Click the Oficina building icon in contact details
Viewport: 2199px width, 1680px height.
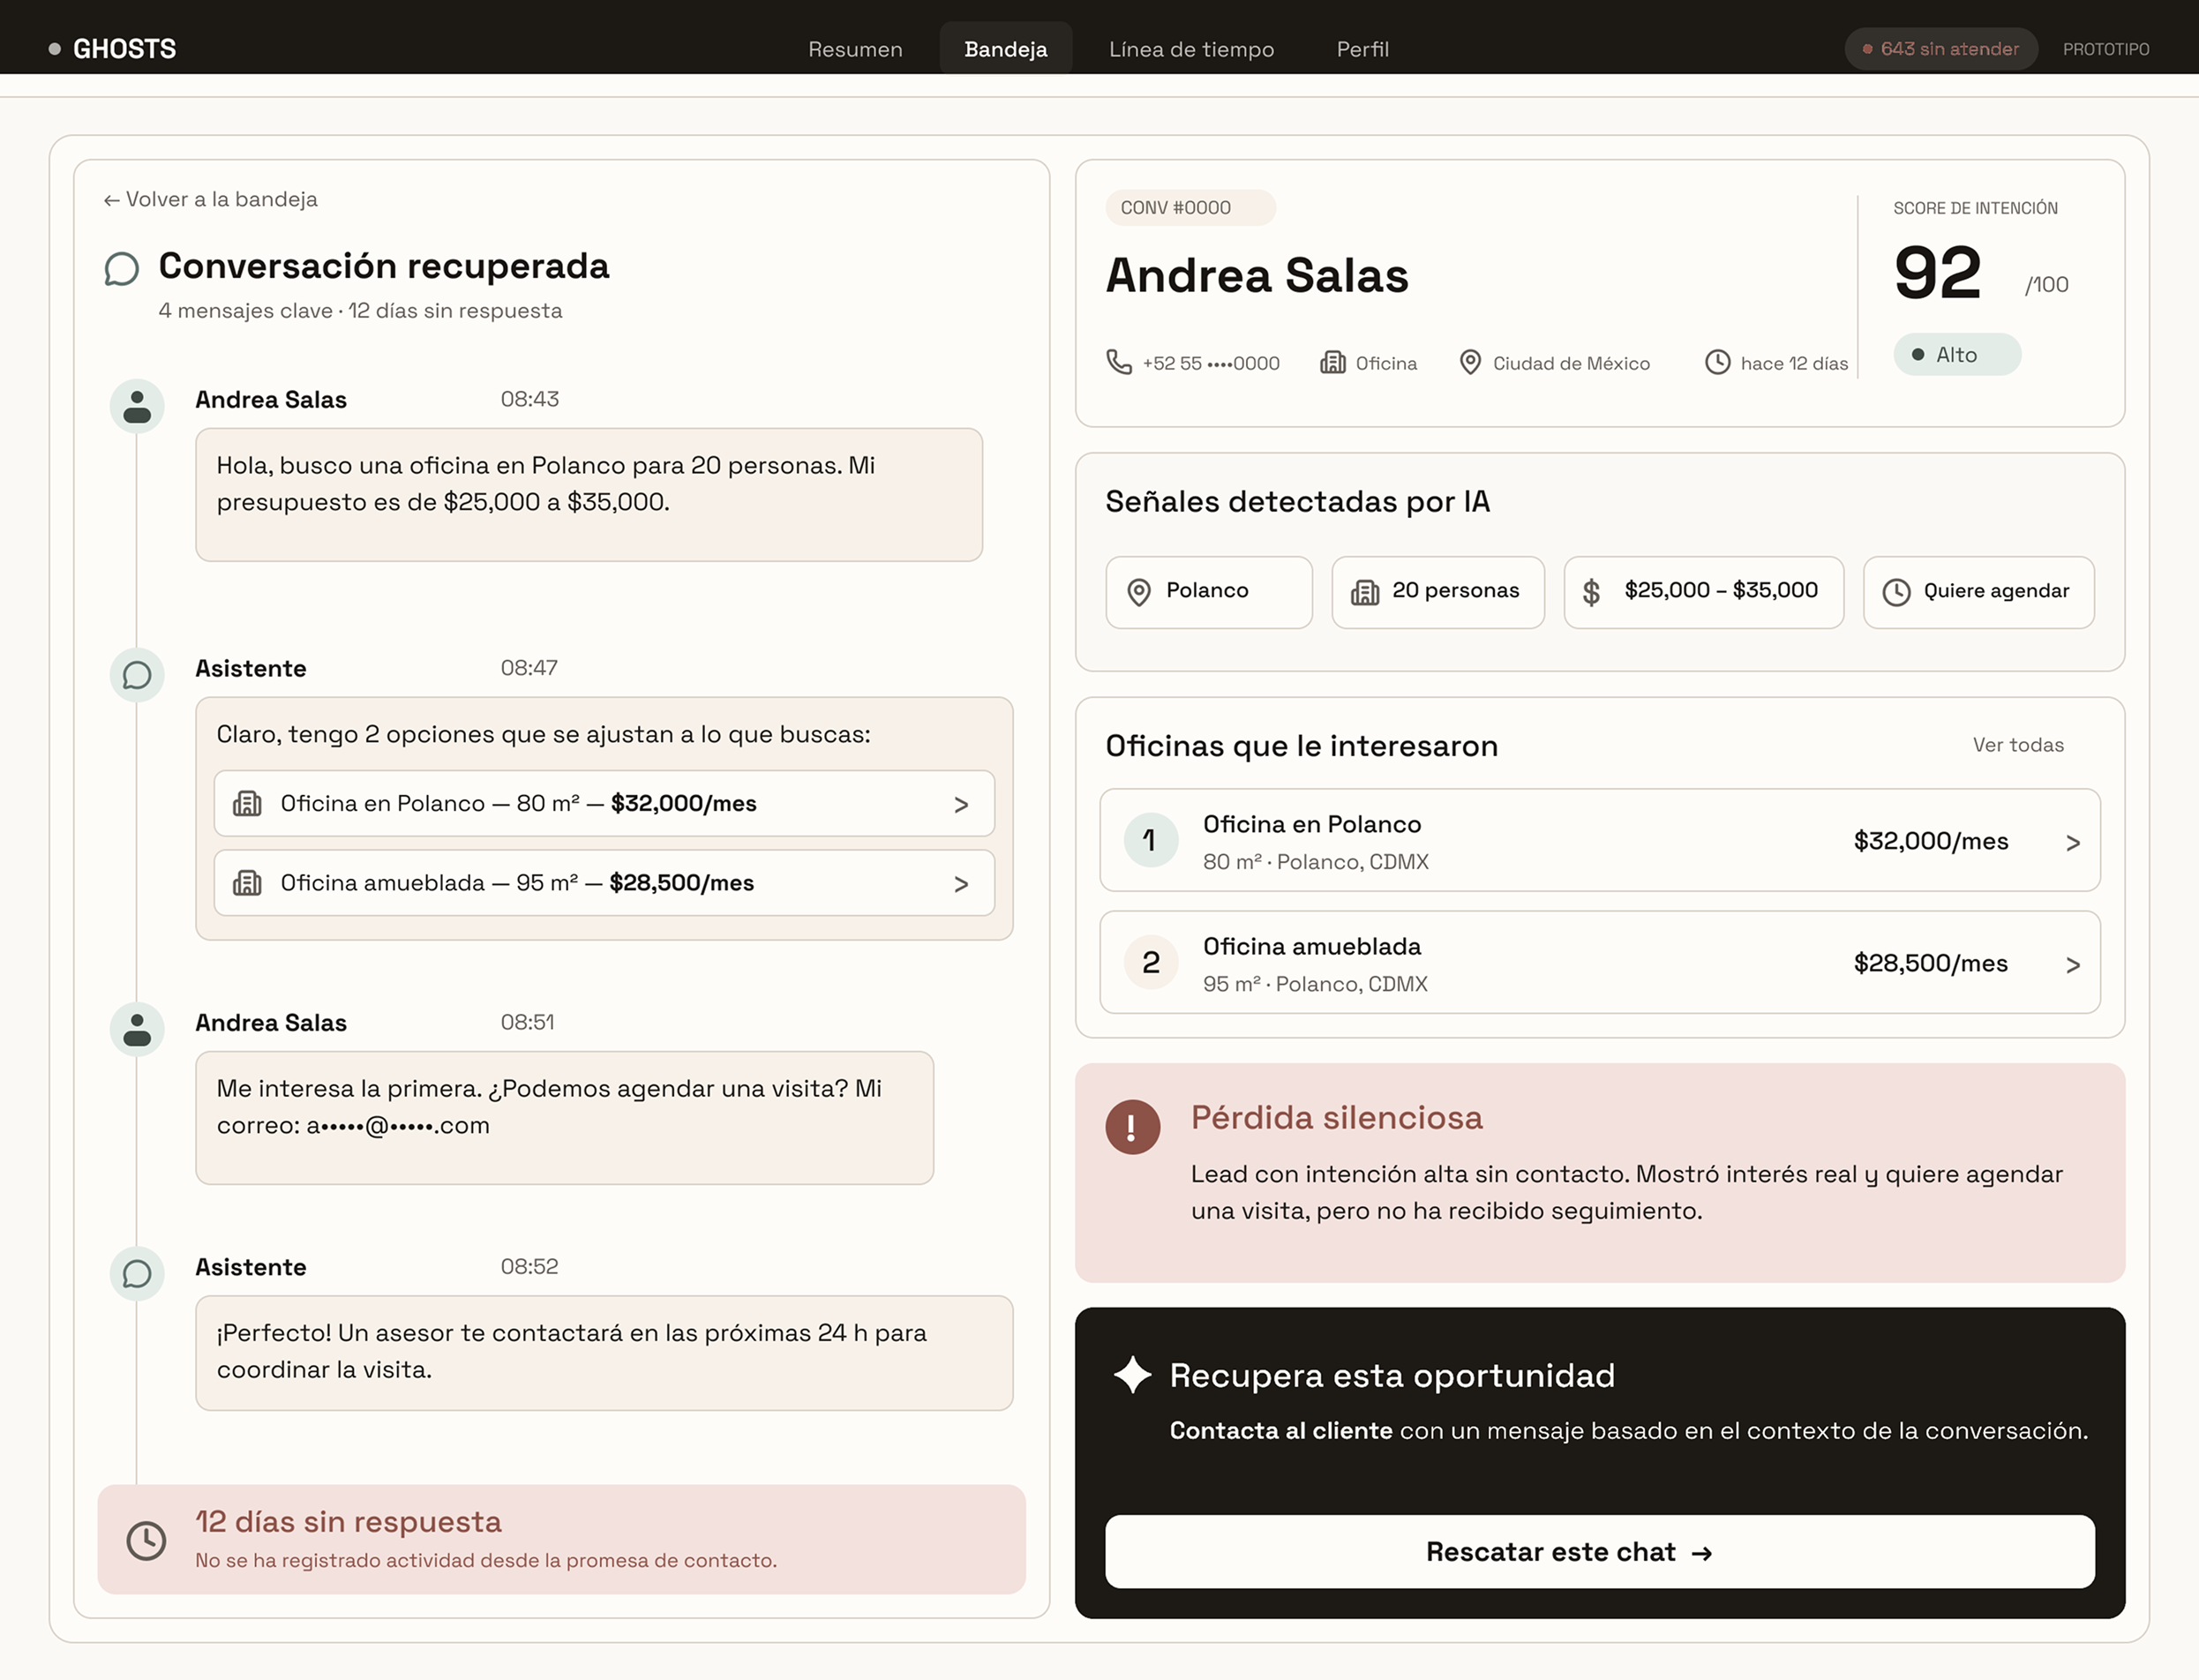coord(1333,362)
